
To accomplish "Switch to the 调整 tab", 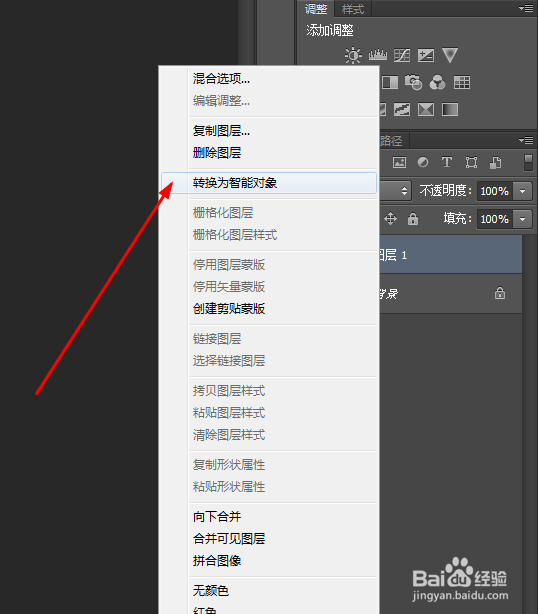I will [x=316, y=9].
